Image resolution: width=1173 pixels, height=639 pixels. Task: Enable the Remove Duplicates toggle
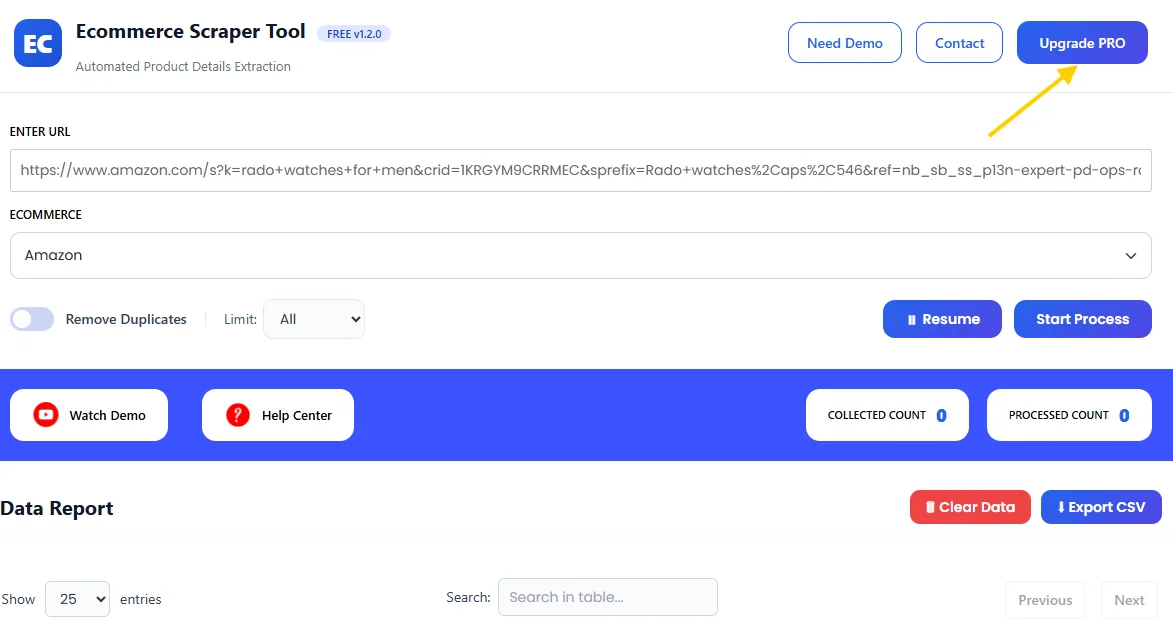click(x=30, y=318)
